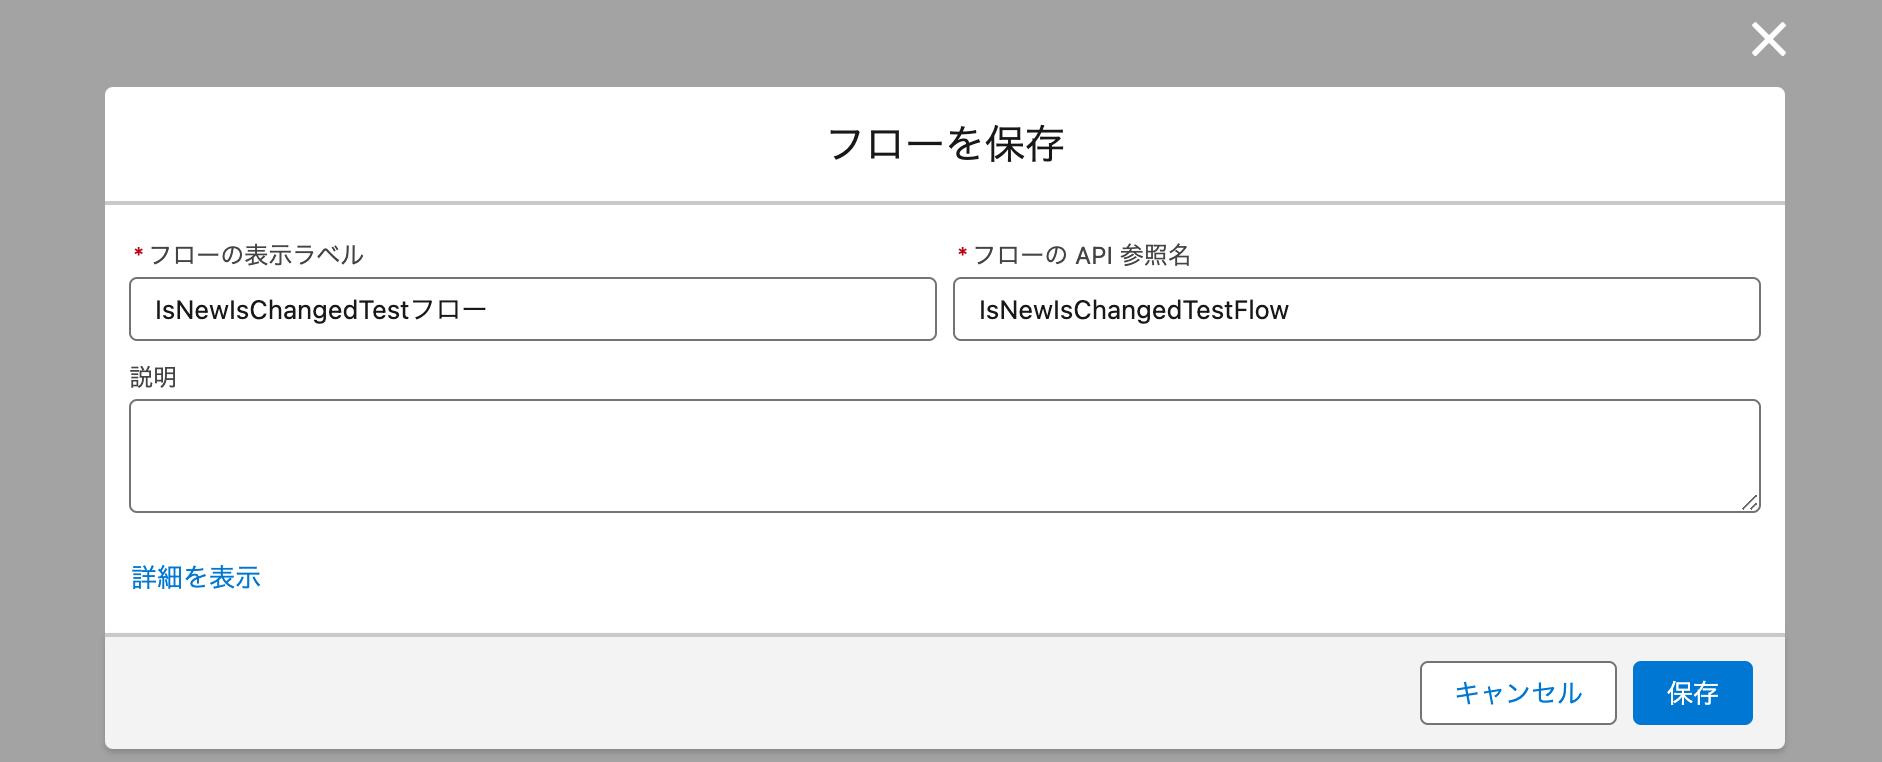This screenshot has width=1882, height=762.
Task: Close the フローを保存 dialog with X icon
Action: point(1768,40)
